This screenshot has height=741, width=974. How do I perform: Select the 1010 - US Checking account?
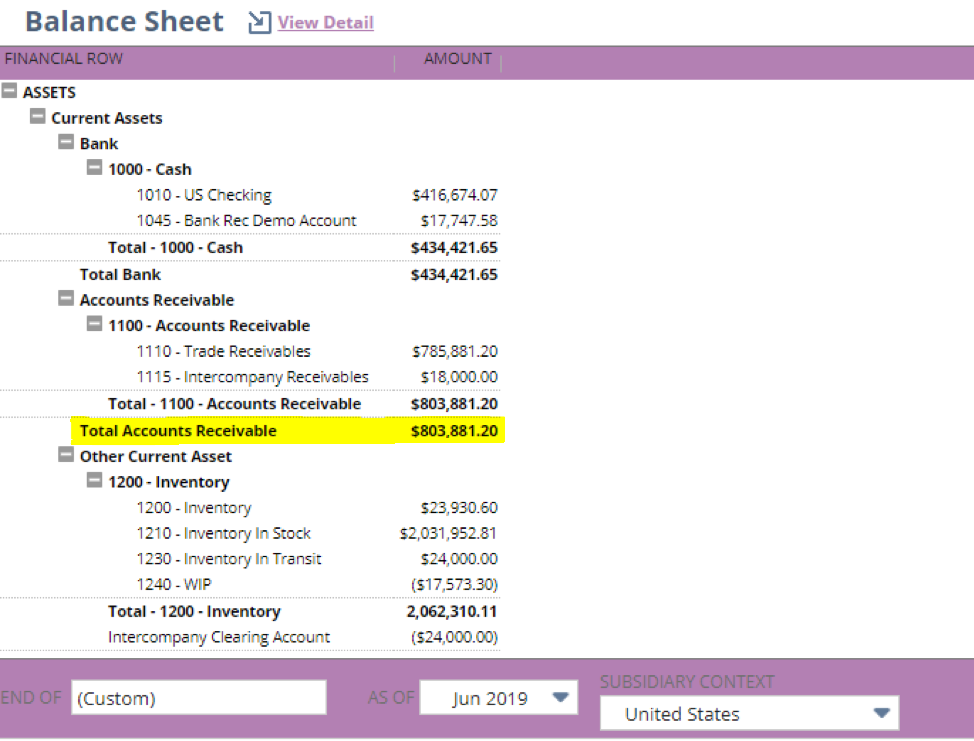coord(205,194)
